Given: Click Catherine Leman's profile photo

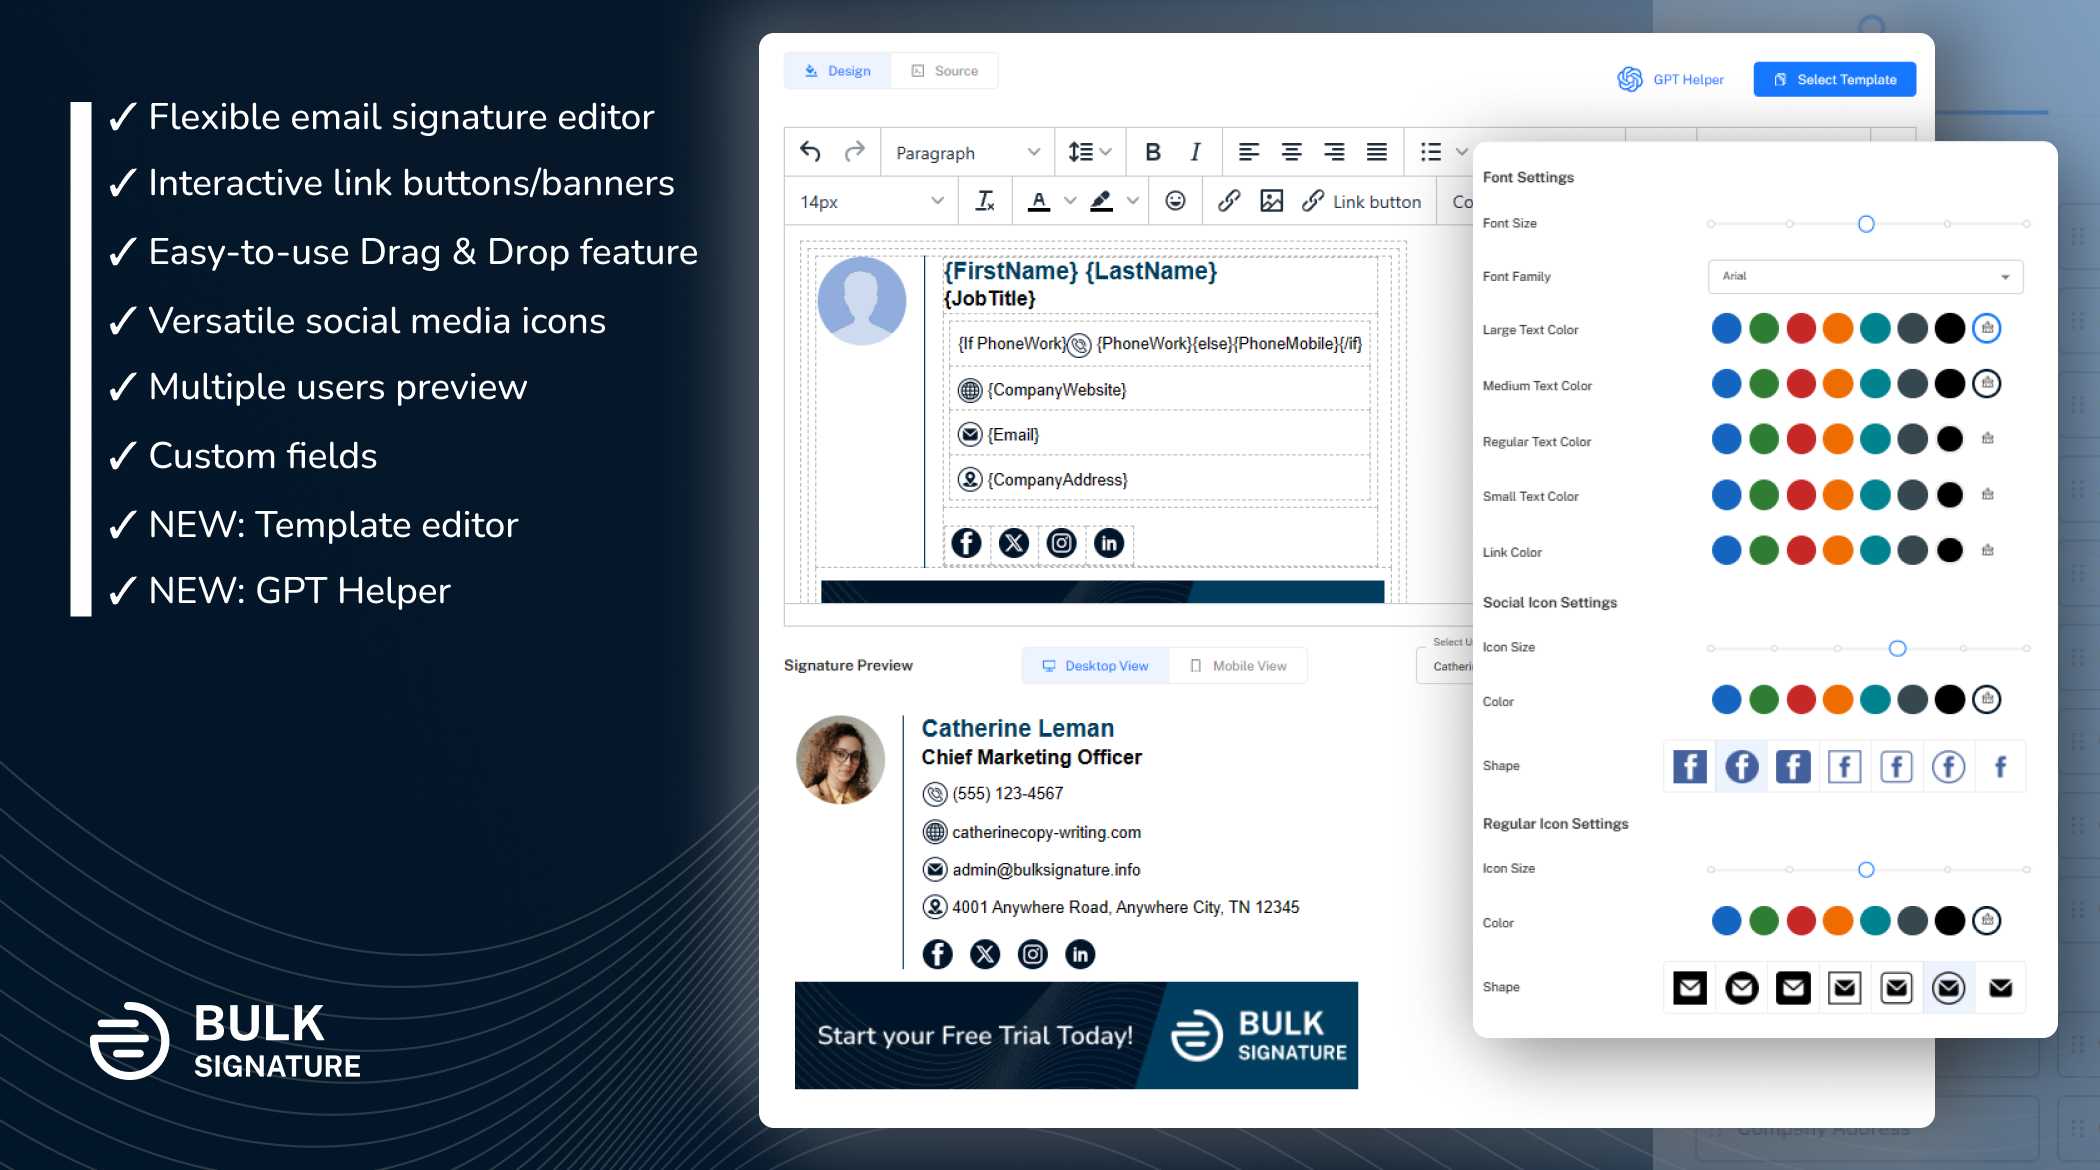Looking at the screenshot, I should pos(840,760).
